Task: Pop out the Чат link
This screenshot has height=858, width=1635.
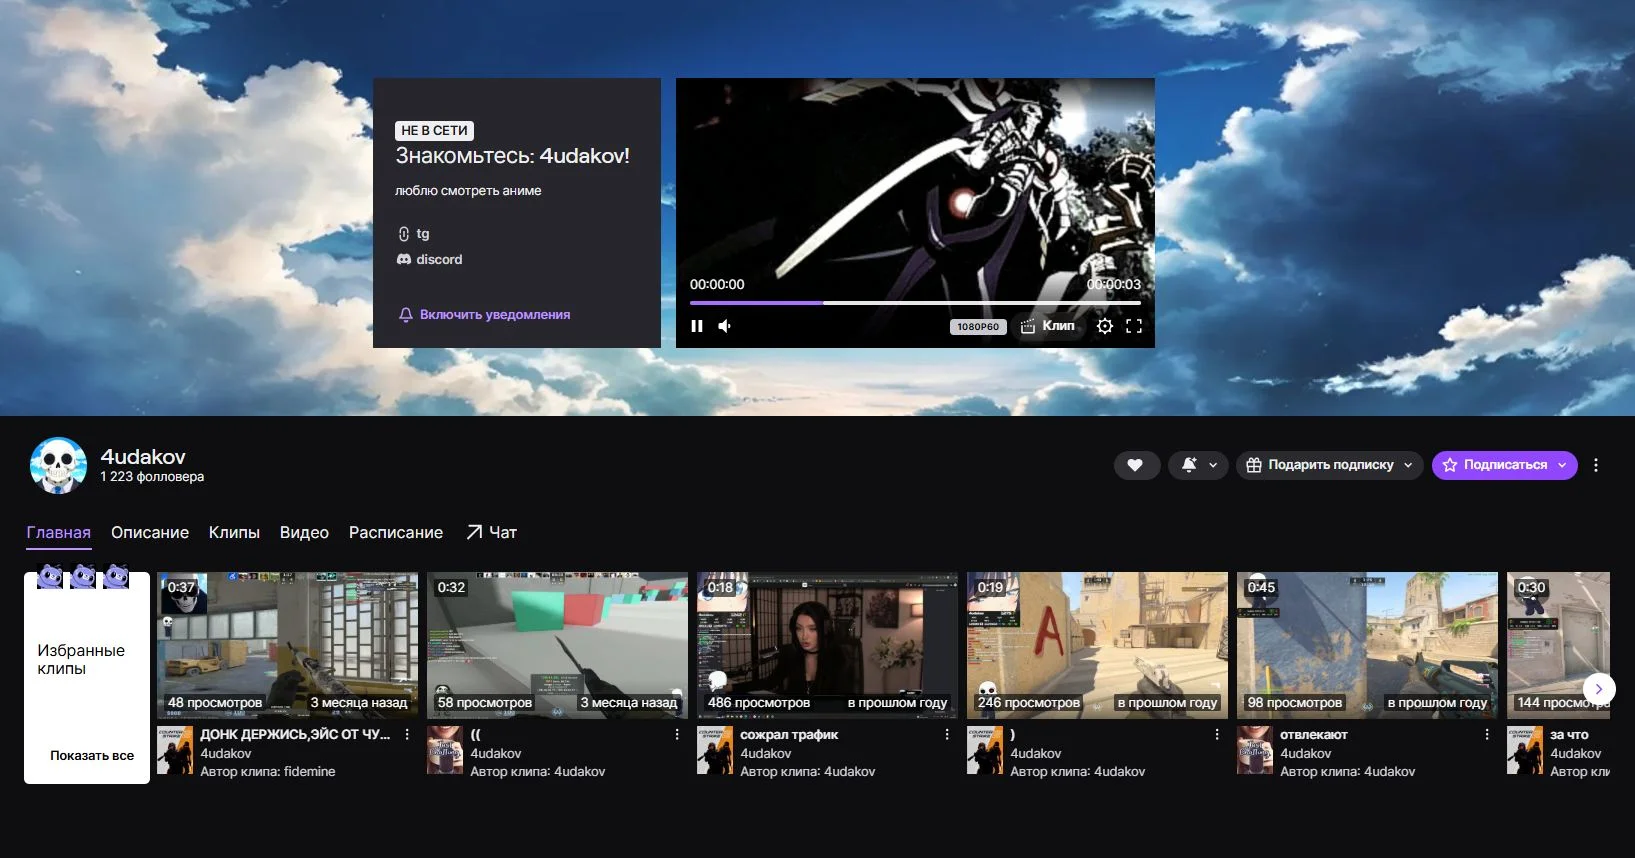Action: pos(492,533)
